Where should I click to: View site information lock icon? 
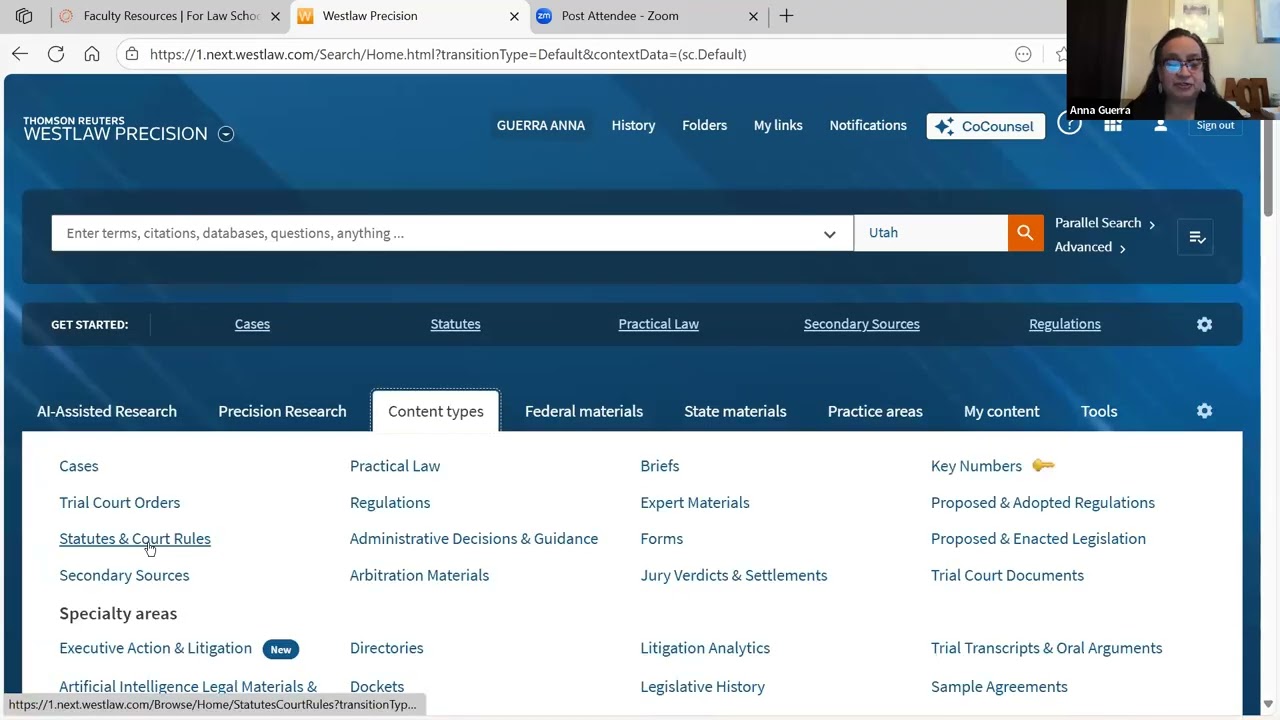132,54
